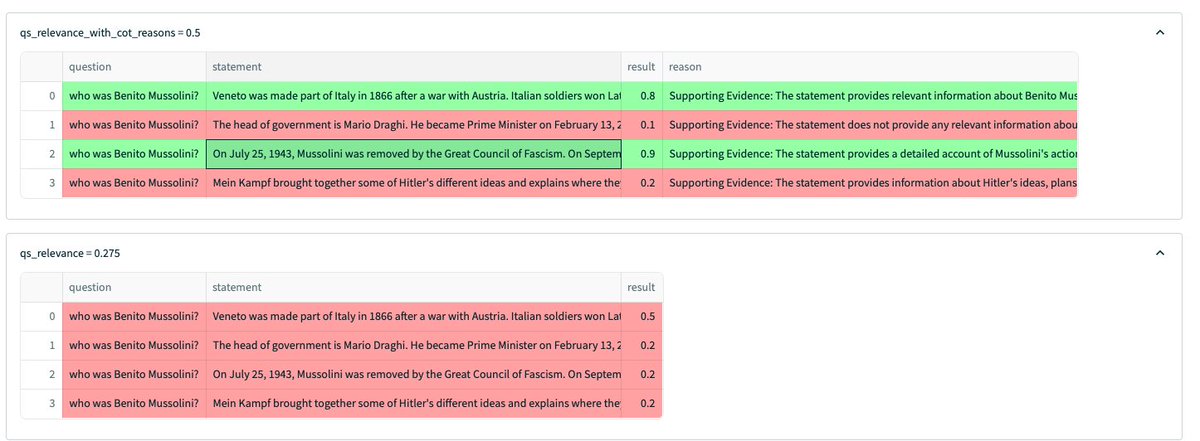Click 'statement' column header in top table
1200x441 pixels.
pyautogui.click(x=413, y=66)
